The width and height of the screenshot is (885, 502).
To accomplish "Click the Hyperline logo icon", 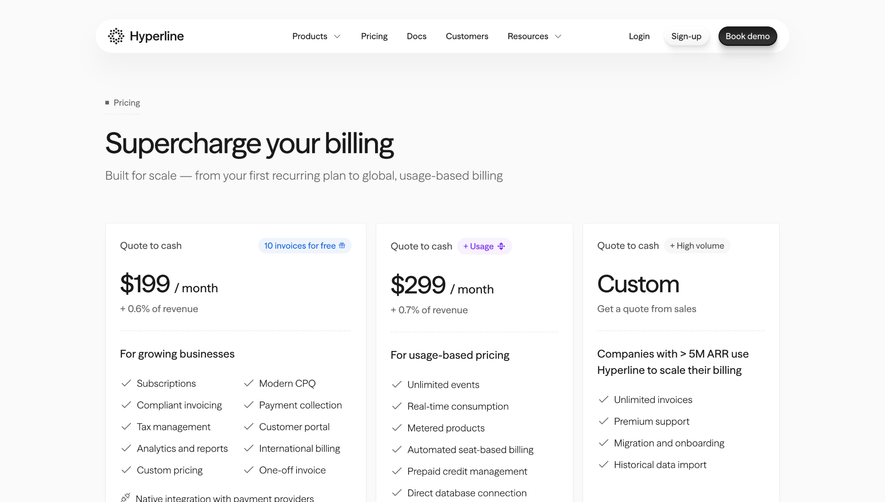I will pyautogui.click(x=116, y=36).
